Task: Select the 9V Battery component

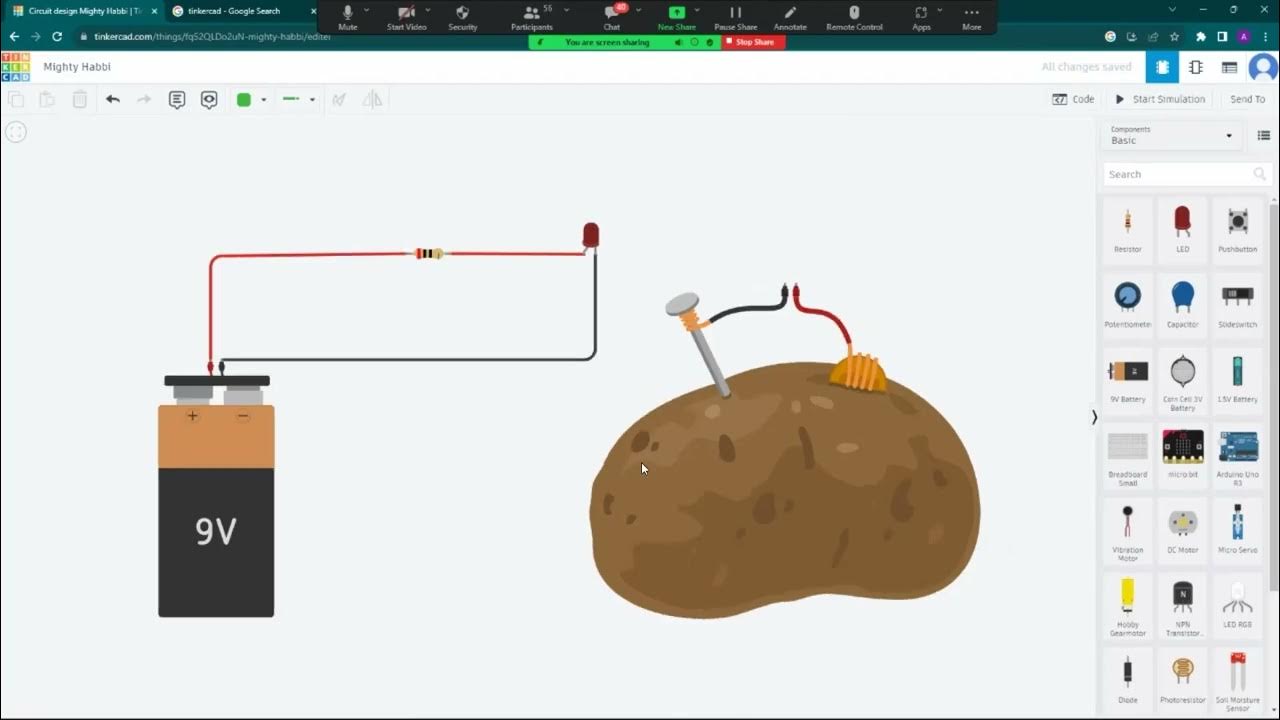Action: click(1128, 380)
